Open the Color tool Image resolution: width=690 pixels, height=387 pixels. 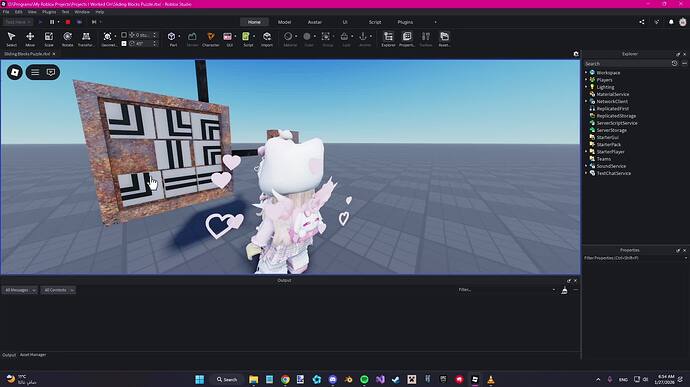pos(307,39)
